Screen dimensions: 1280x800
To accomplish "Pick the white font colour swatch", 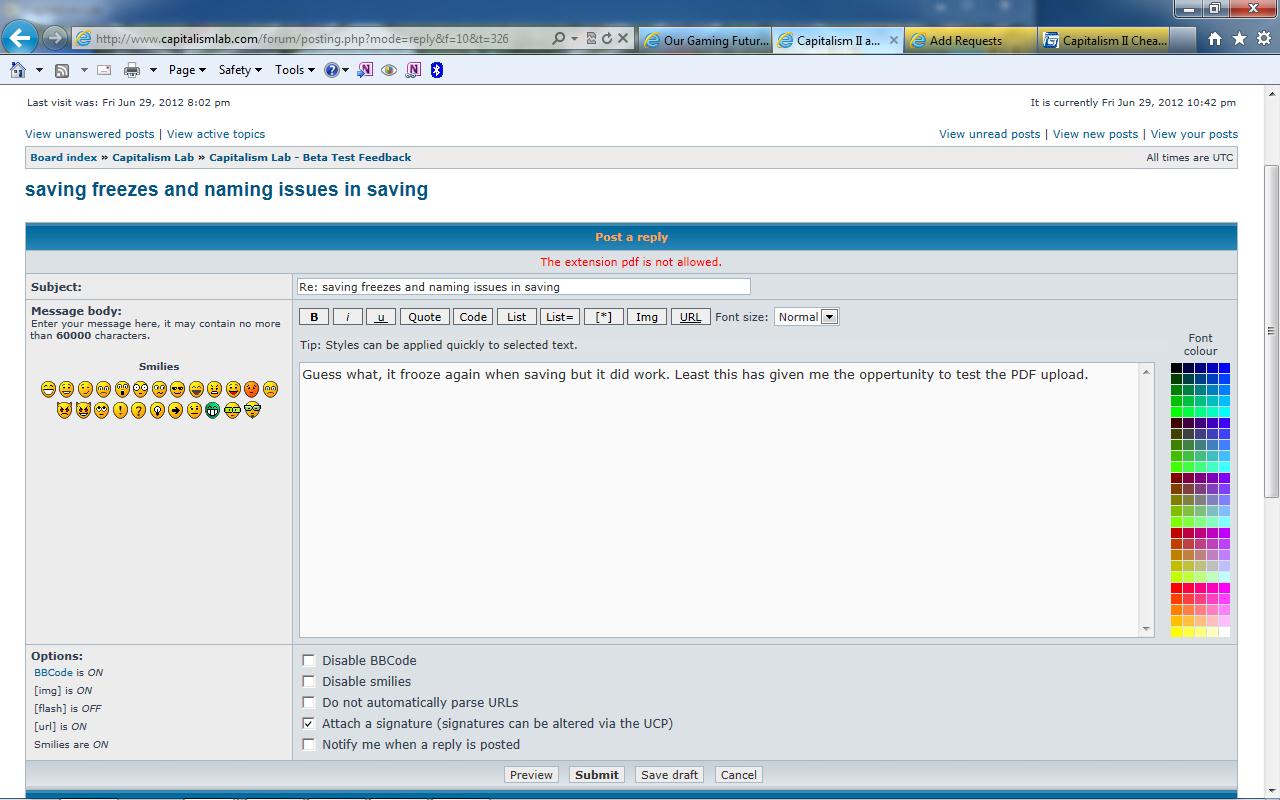I will (1224, 631).
